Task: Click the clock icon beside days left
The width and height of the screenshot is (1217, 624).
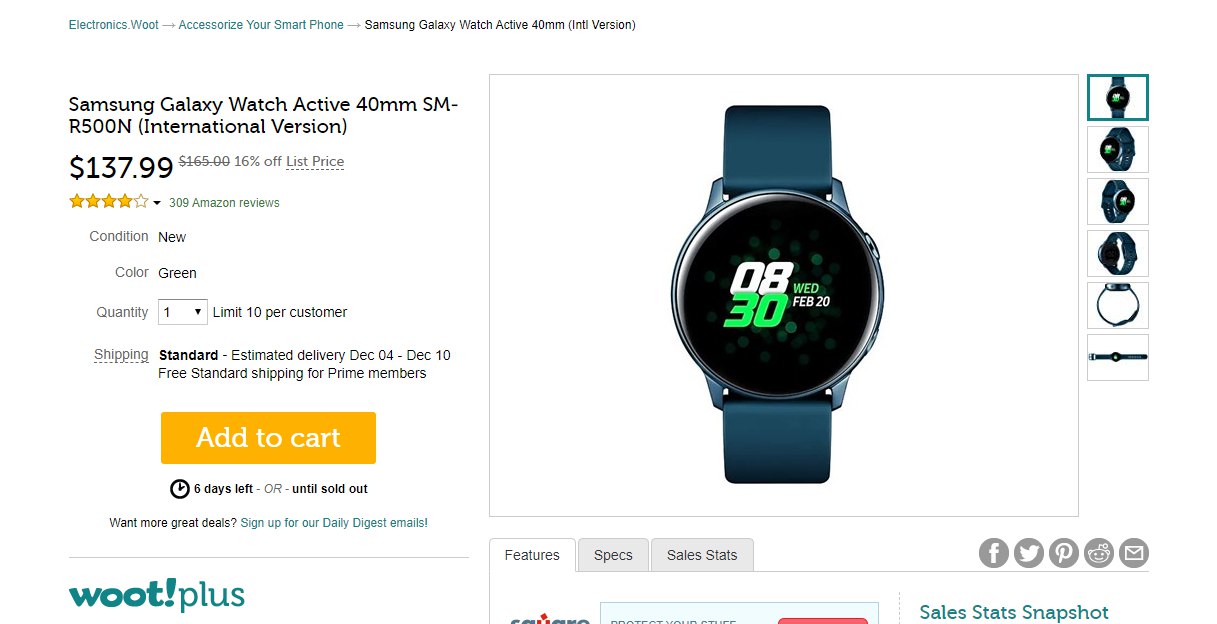Action: 180,489
